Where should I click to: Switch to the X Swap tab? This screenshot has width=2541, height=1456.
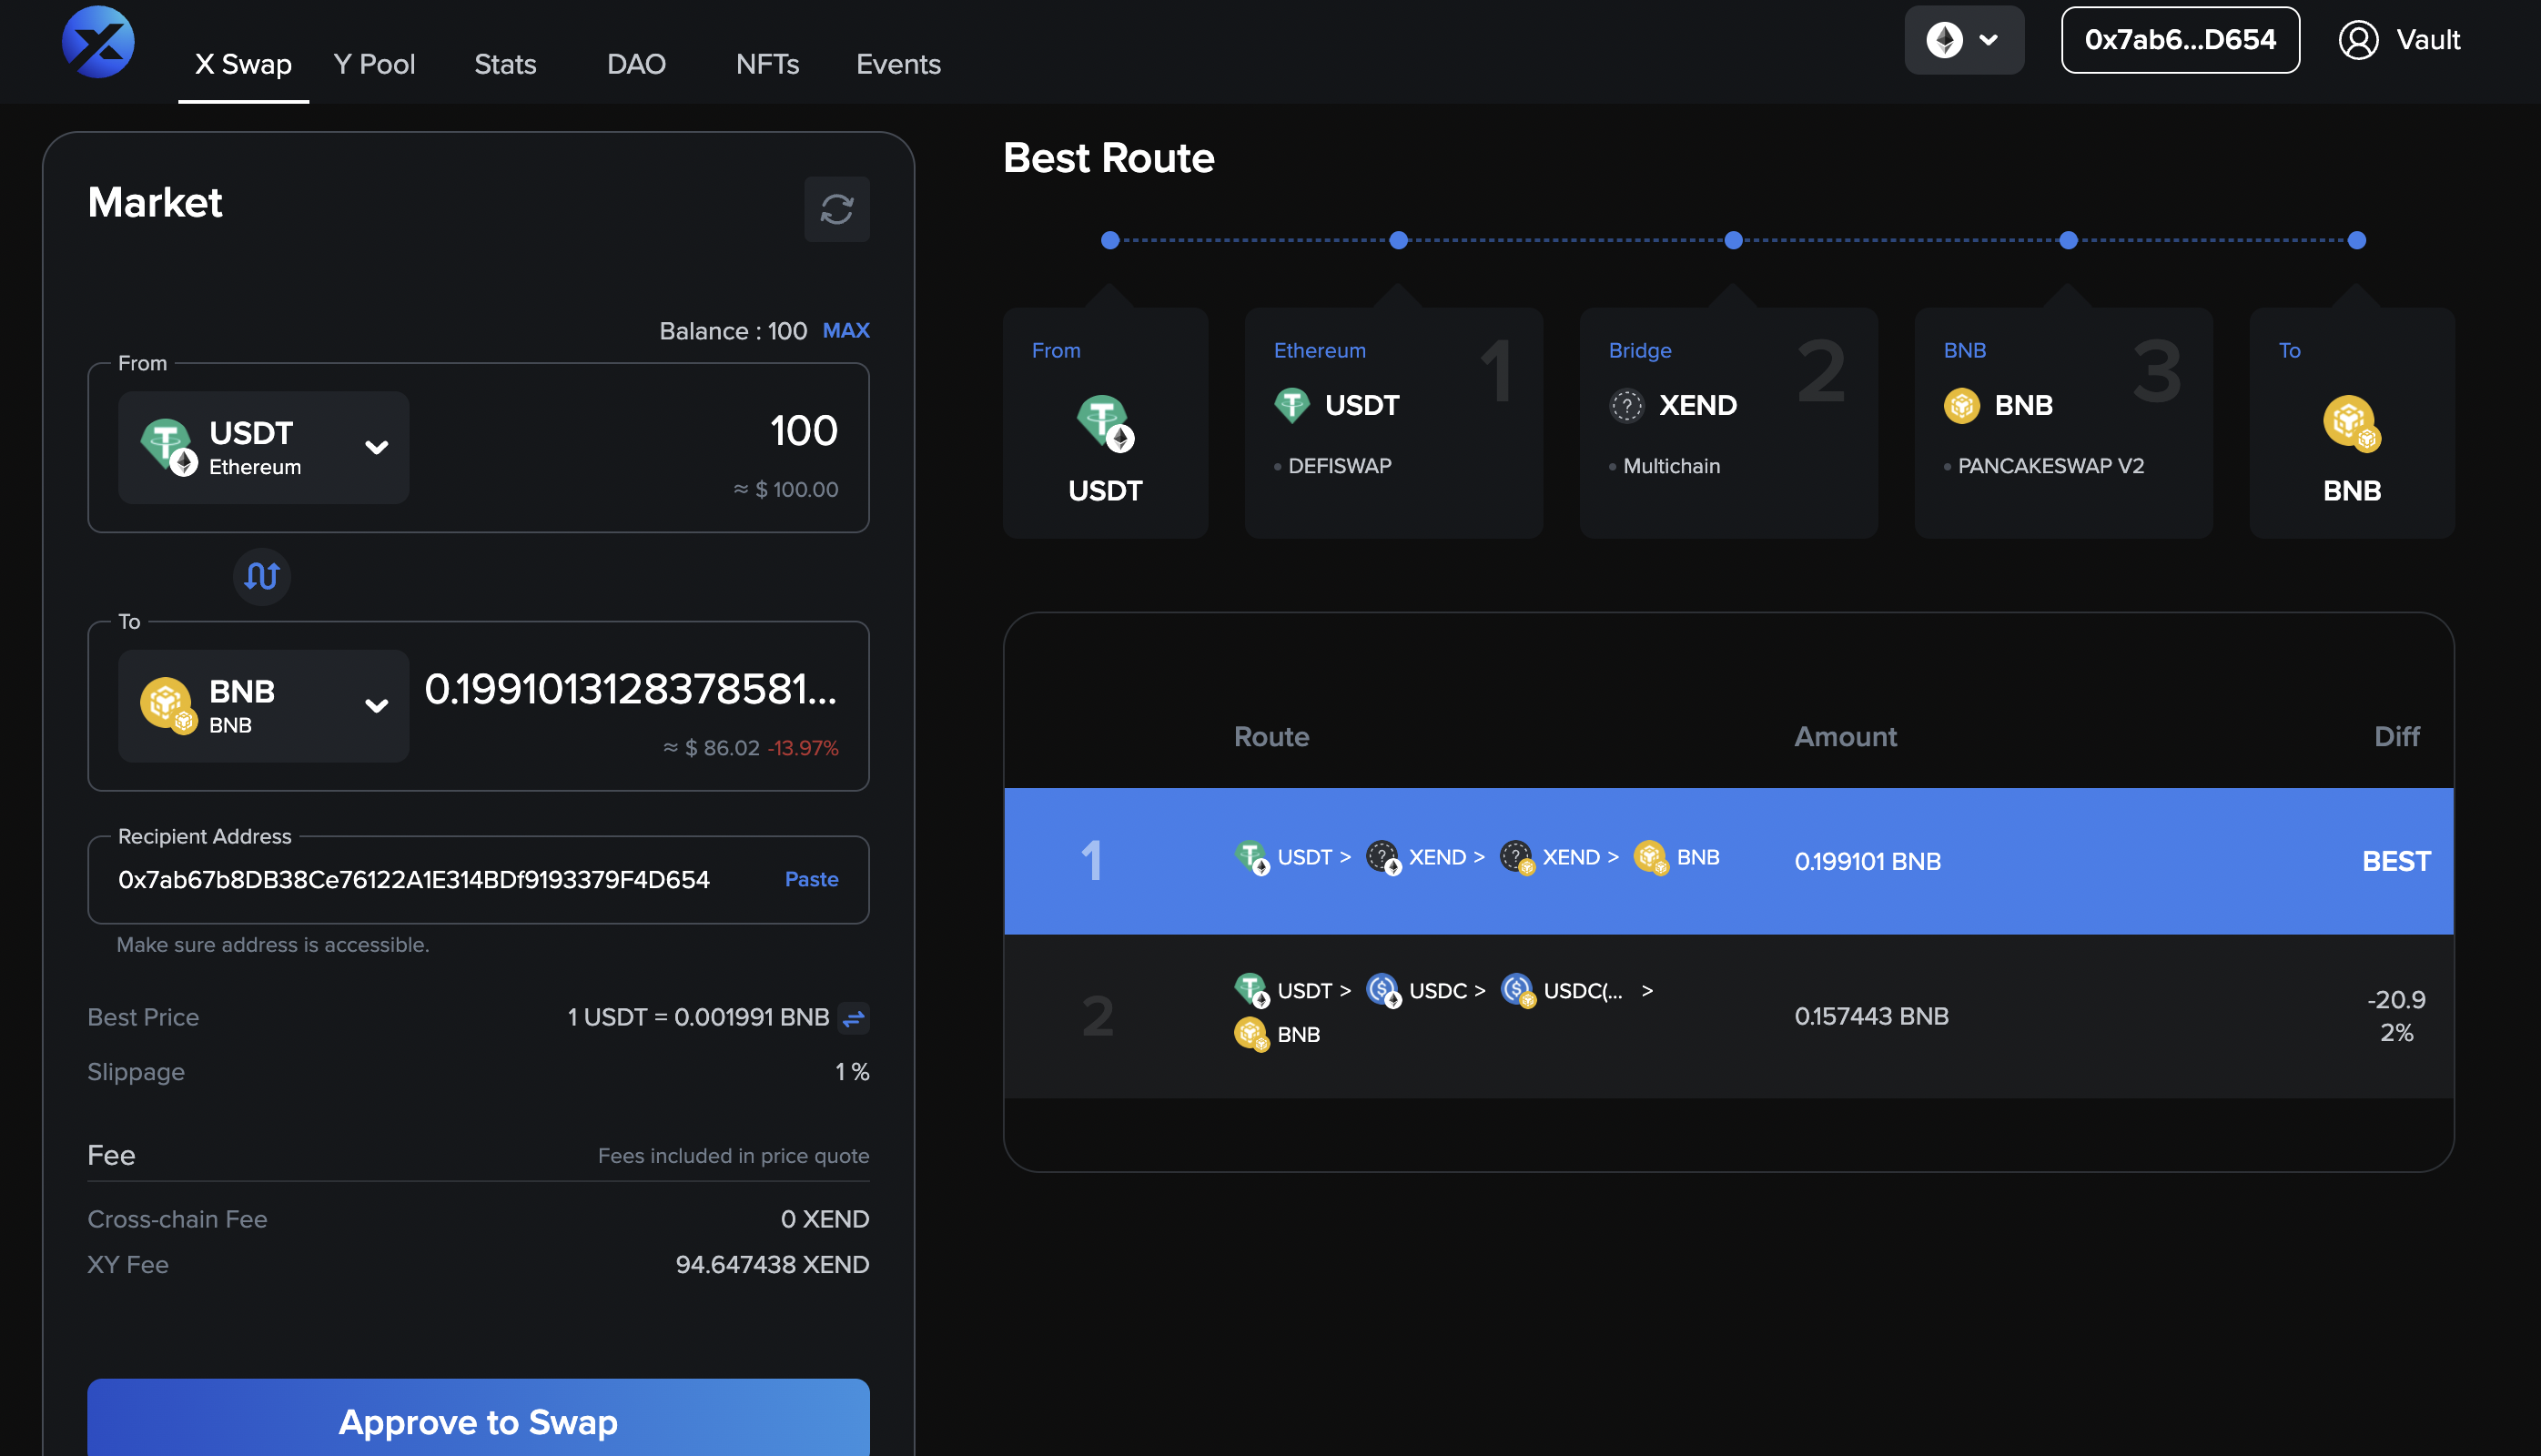[243, 64]
